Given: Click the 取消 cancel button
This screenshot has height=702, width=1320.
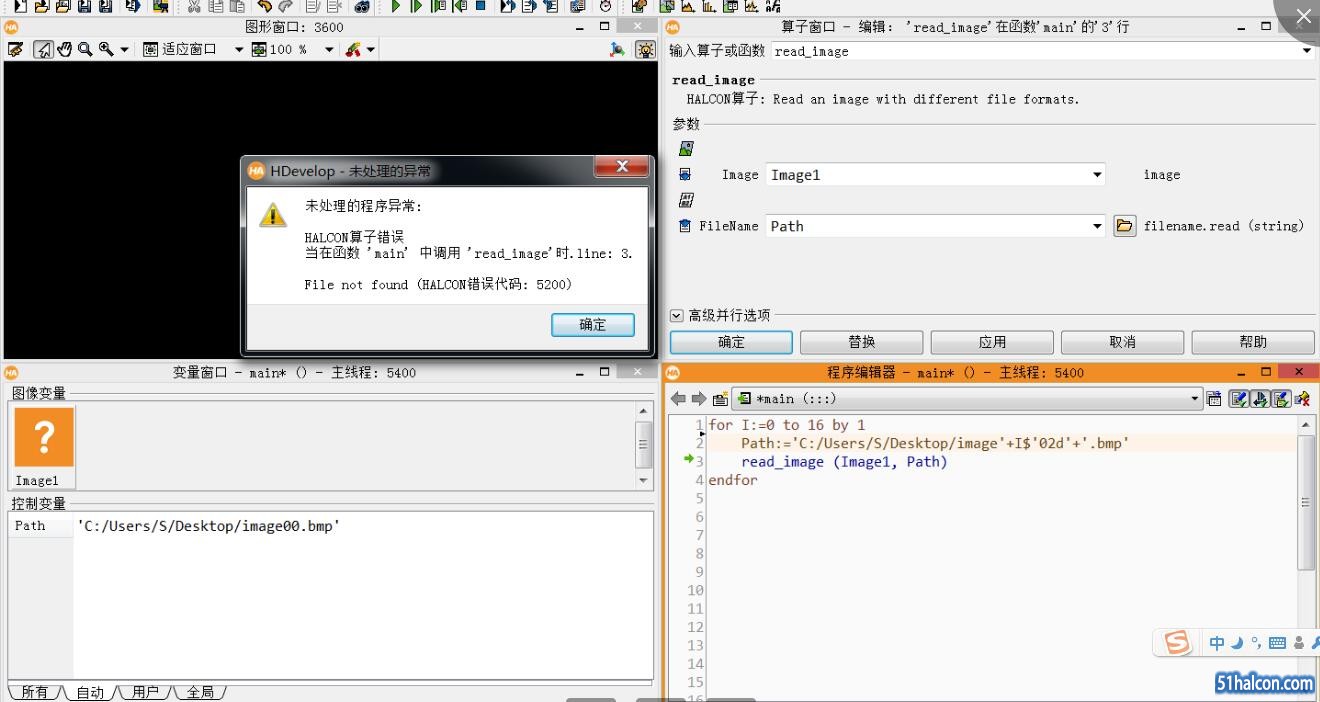Looking at the screenshot, I should click(1122, 342).
